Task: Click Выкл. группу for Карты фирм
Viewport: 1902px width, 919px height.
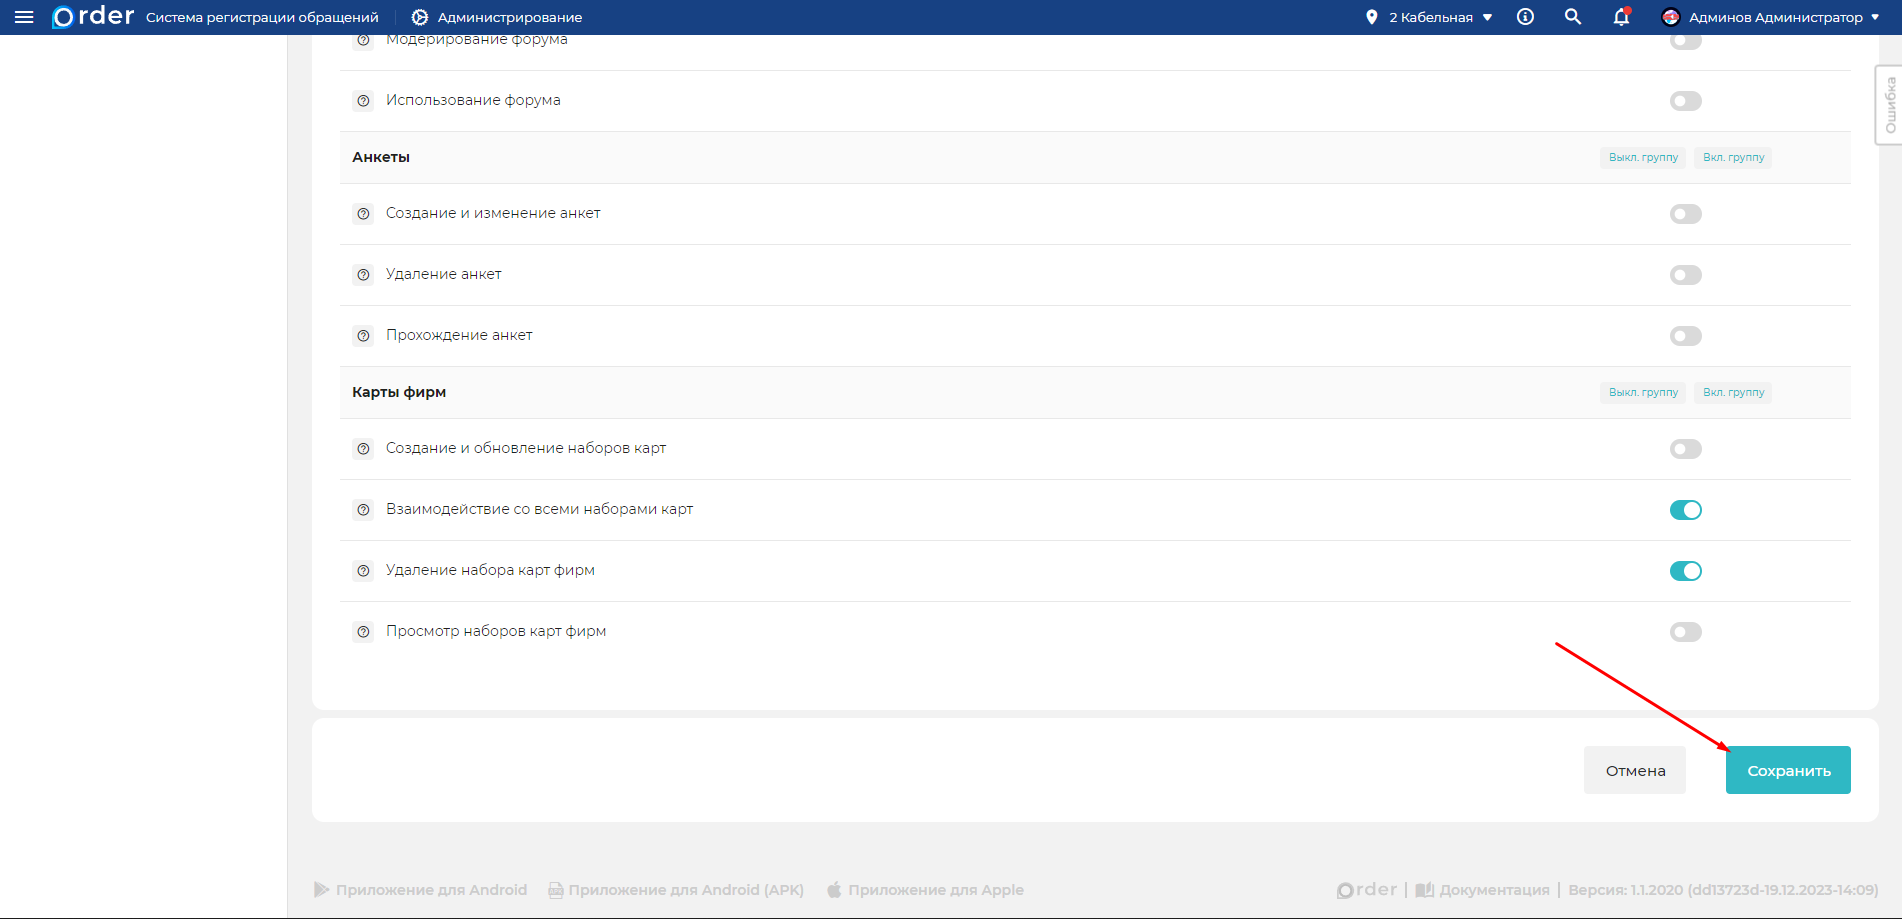Action: click(1643, 393)
